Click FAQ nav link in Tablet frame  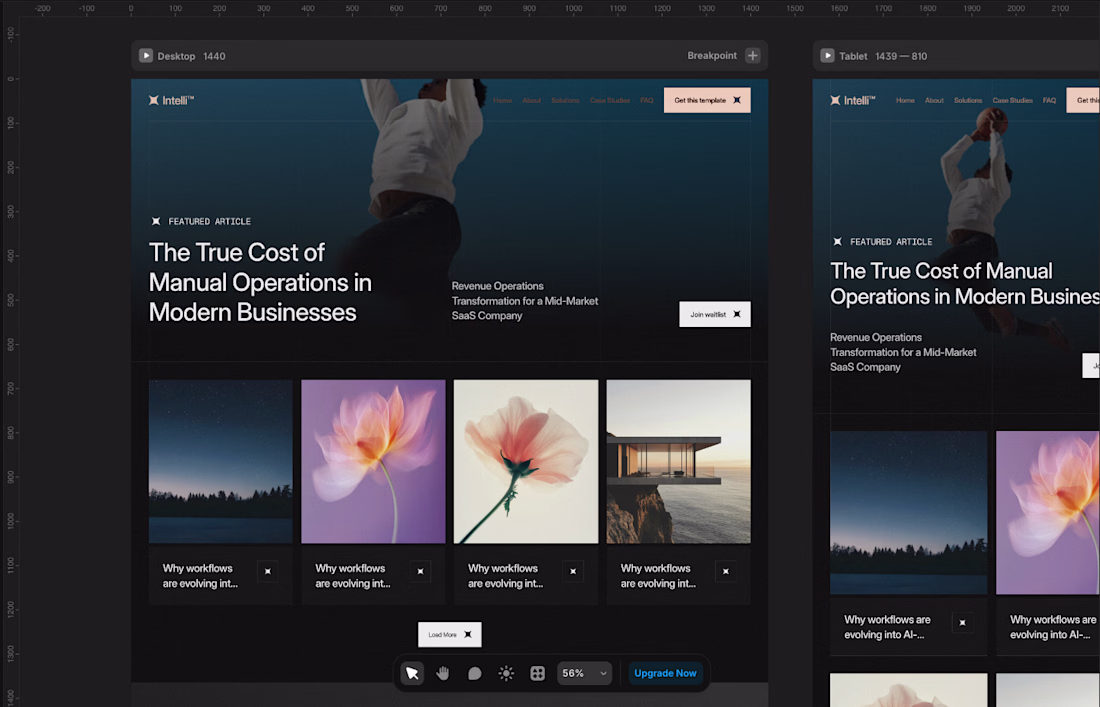pyautogui.click(x=1049, y=100)
